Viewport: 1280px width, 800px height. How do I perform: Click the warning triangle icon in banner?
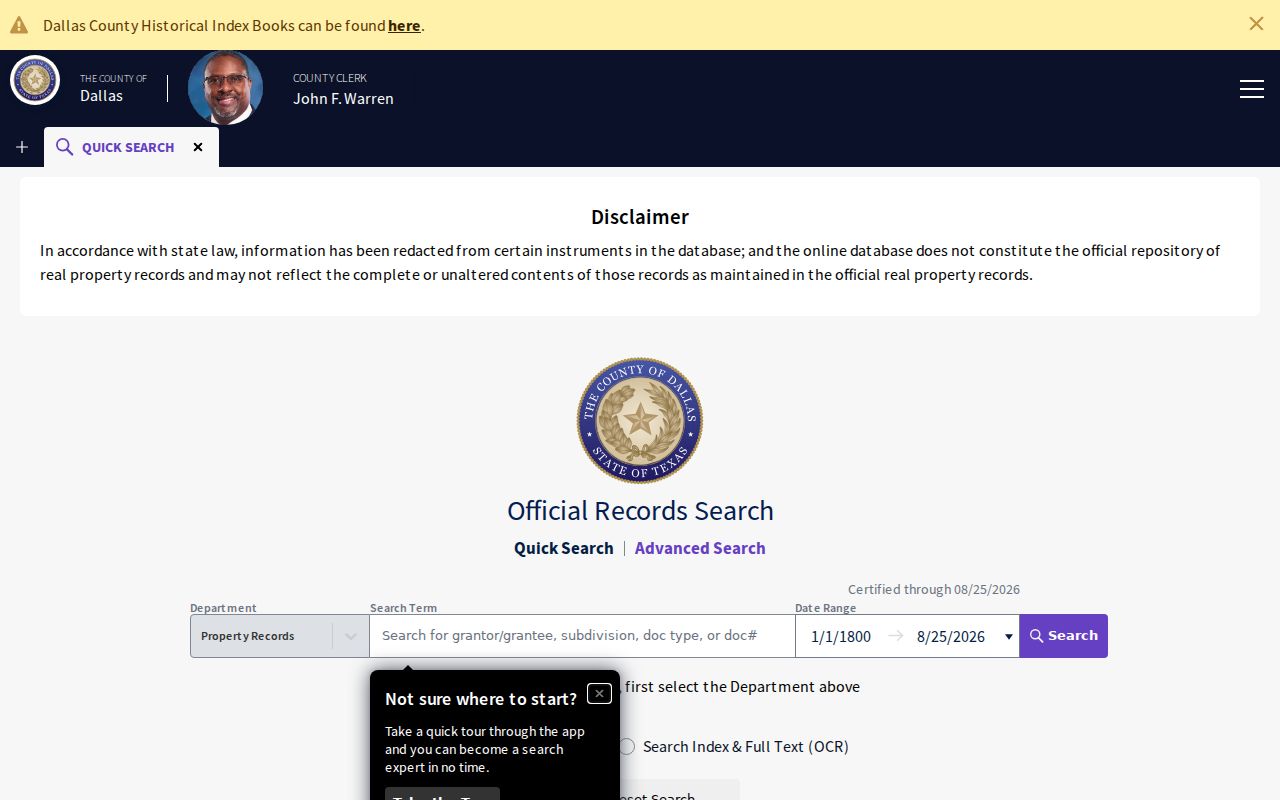point(19,25)
